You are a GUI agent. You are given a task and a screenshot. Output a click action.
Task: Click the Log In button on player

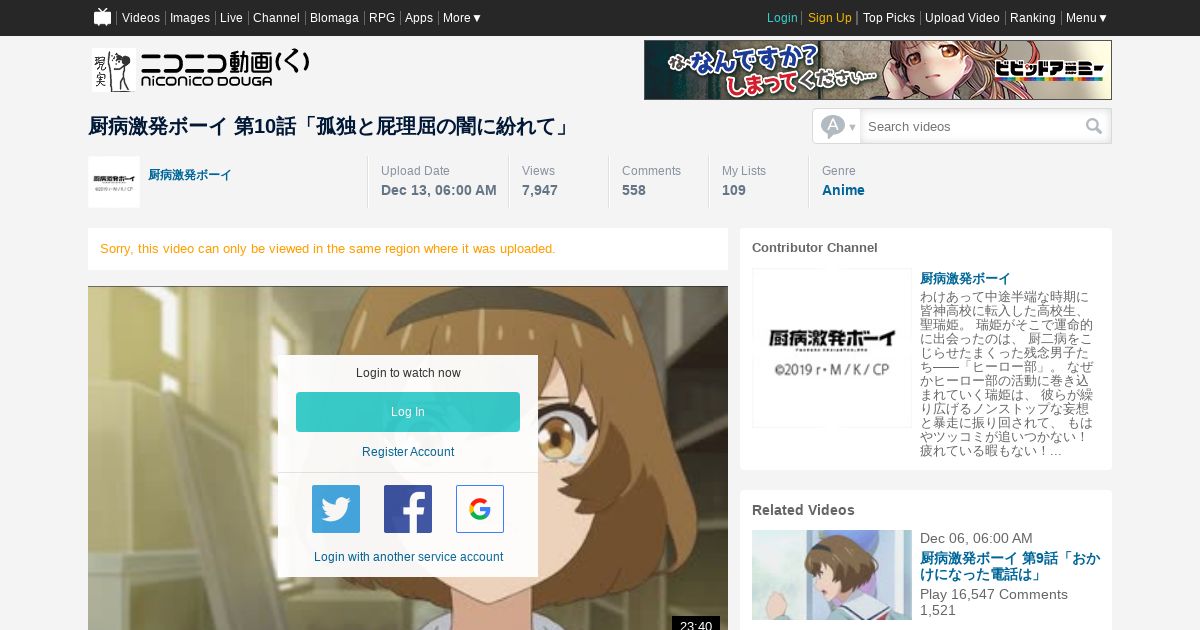click(408, 412)
